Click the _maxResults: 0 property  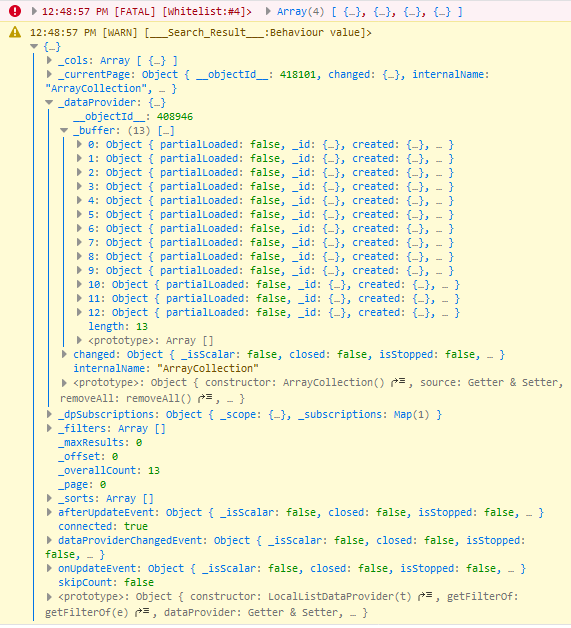(x=100, y=443)
